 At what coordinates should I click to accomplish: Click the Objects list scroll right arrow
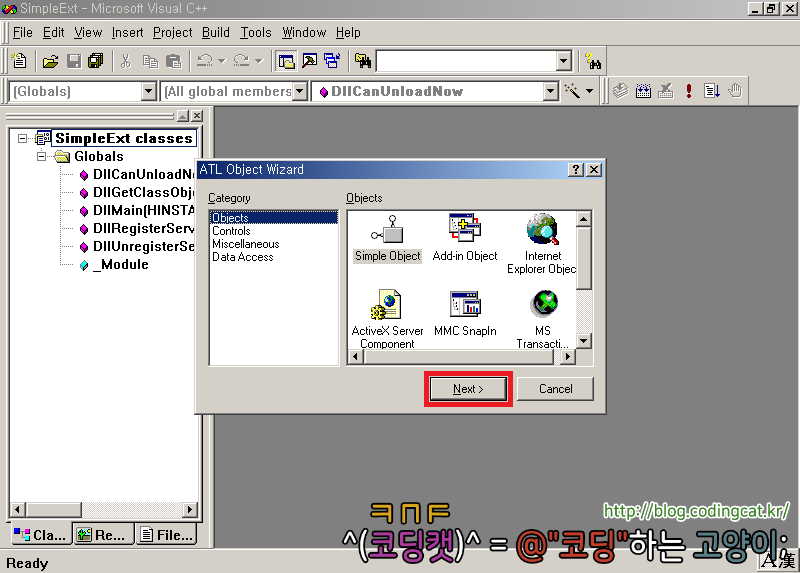pos(567,356)
